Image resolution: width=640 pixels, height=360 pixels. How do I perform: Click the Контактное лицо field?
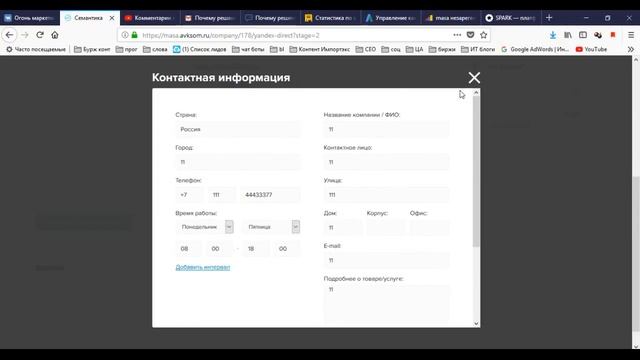pyautogui.click(x=386, y=162)
